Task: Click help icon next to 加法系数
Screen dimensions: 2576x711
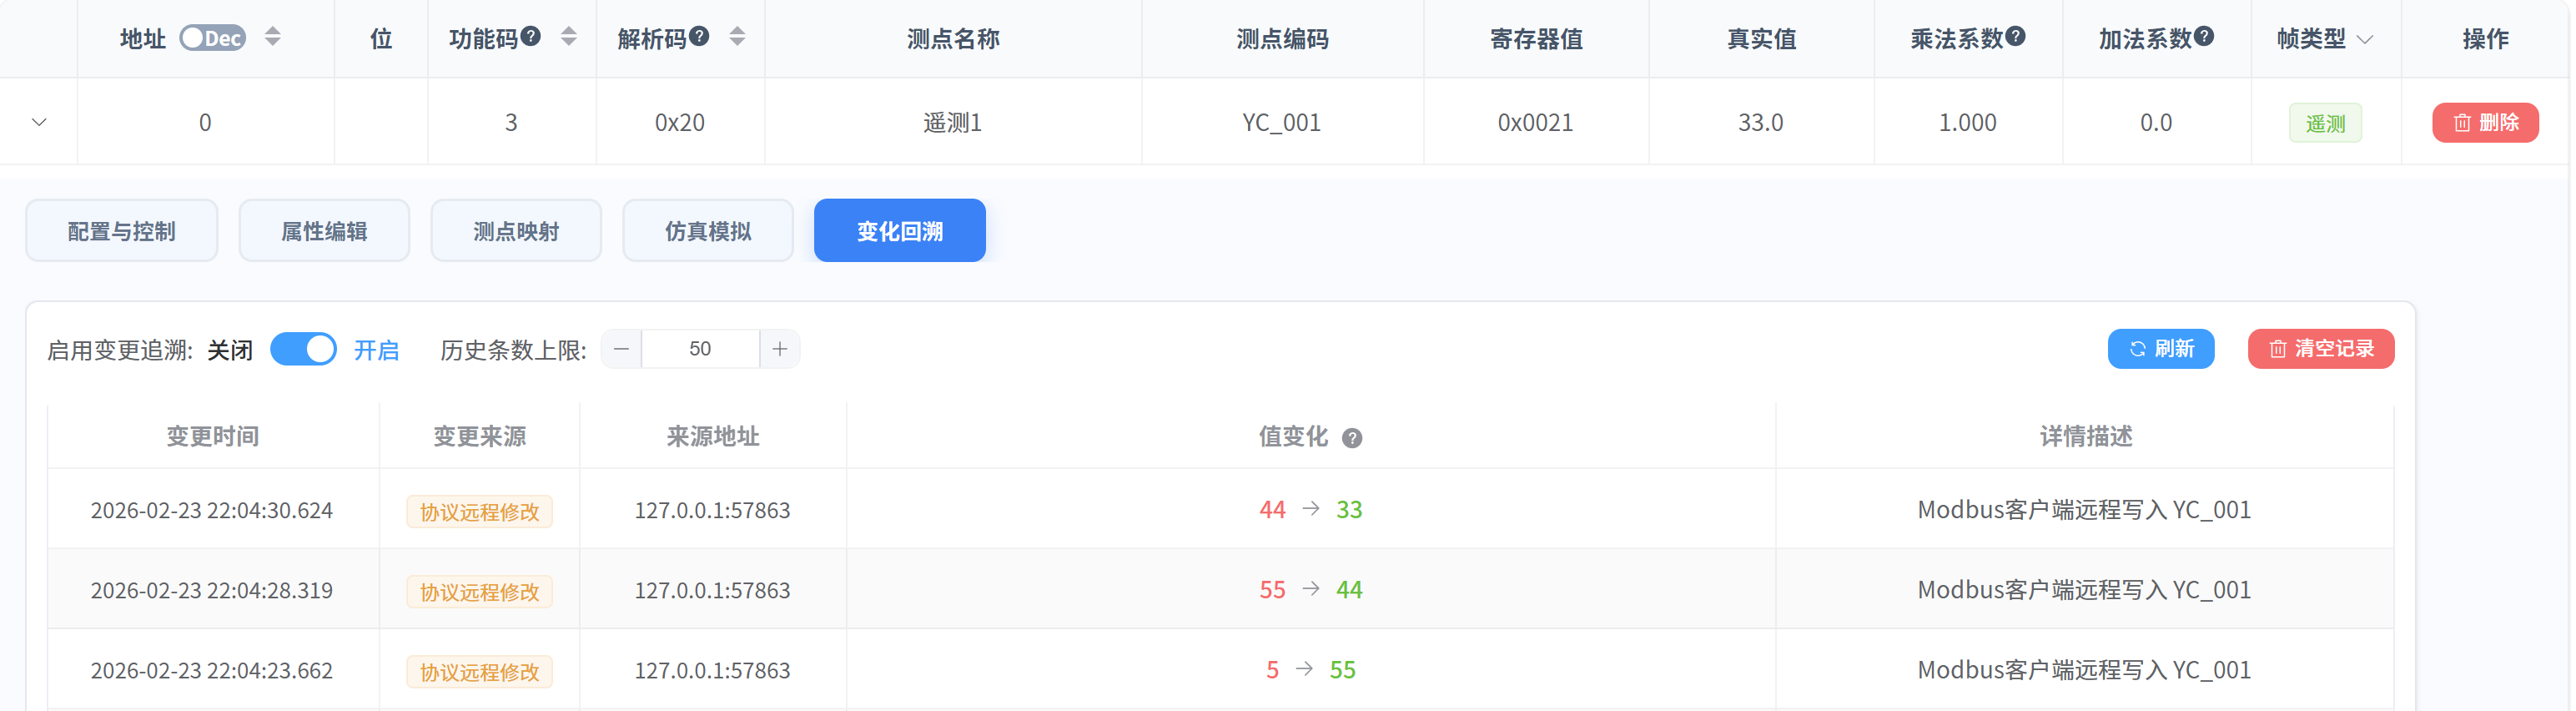Action: [x=2204, y=36]
